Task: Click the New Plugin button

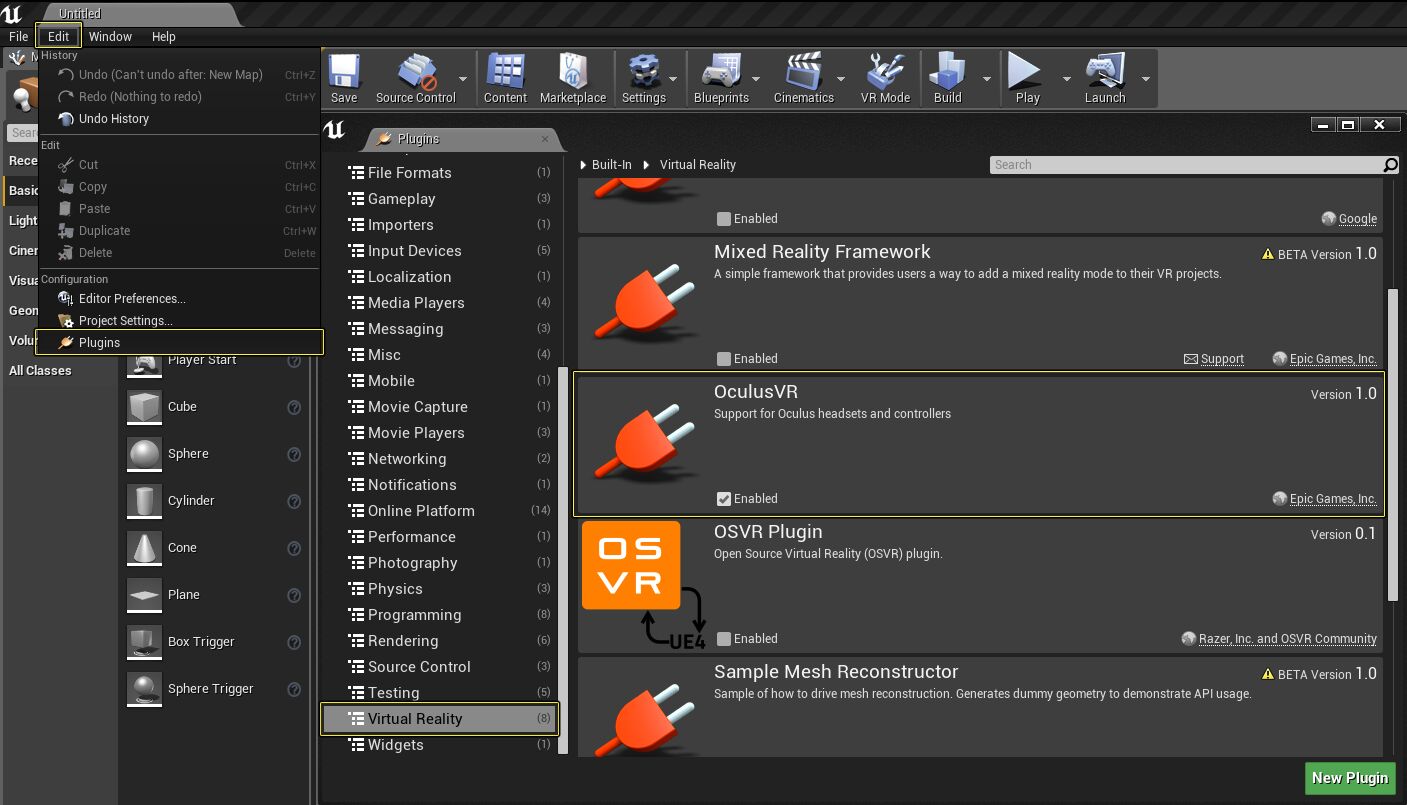Action: pyautogui.click(x=1349, y=778)
